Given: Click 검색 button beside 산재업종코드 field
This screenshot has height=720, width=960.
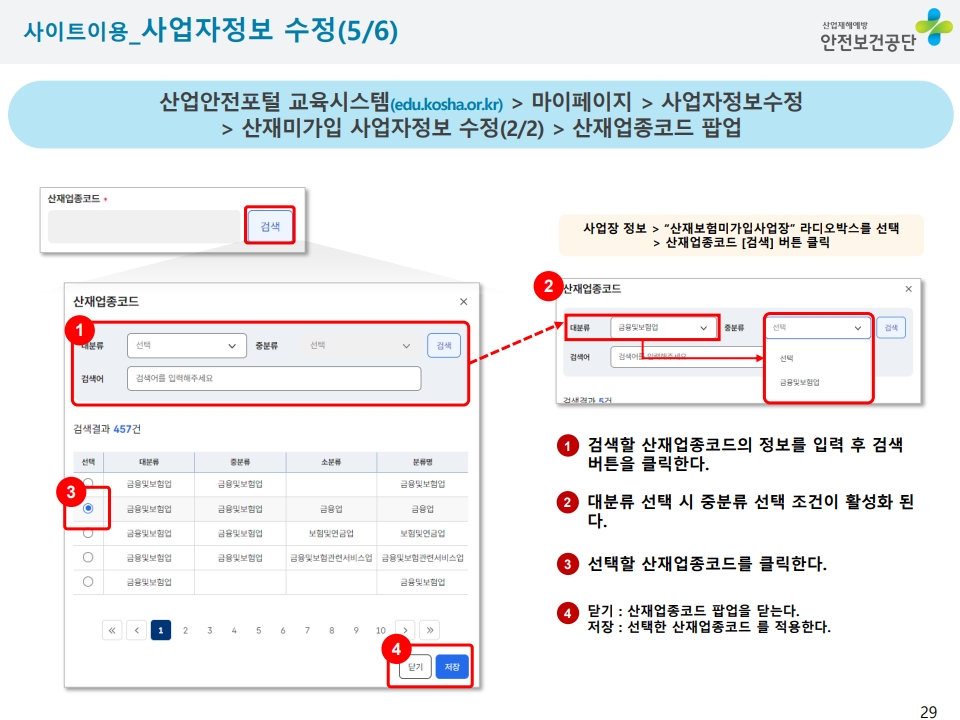Looking at the screenshot, I should point(270,227).
